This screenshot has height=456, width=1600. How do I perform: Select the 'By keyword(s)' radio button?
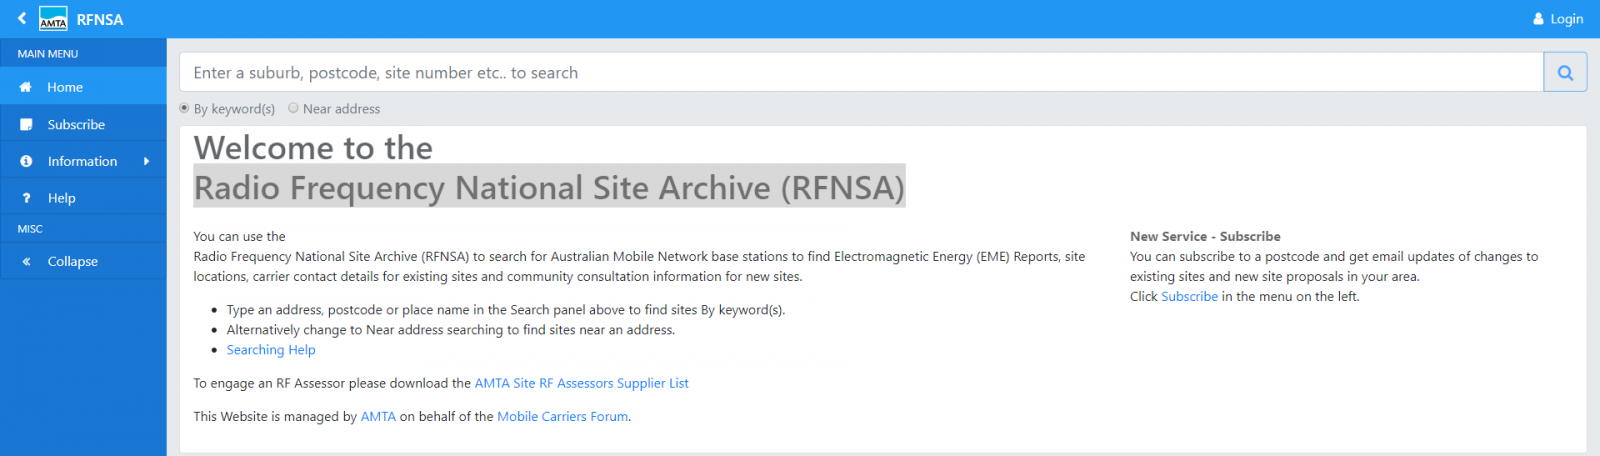point(184,108)
